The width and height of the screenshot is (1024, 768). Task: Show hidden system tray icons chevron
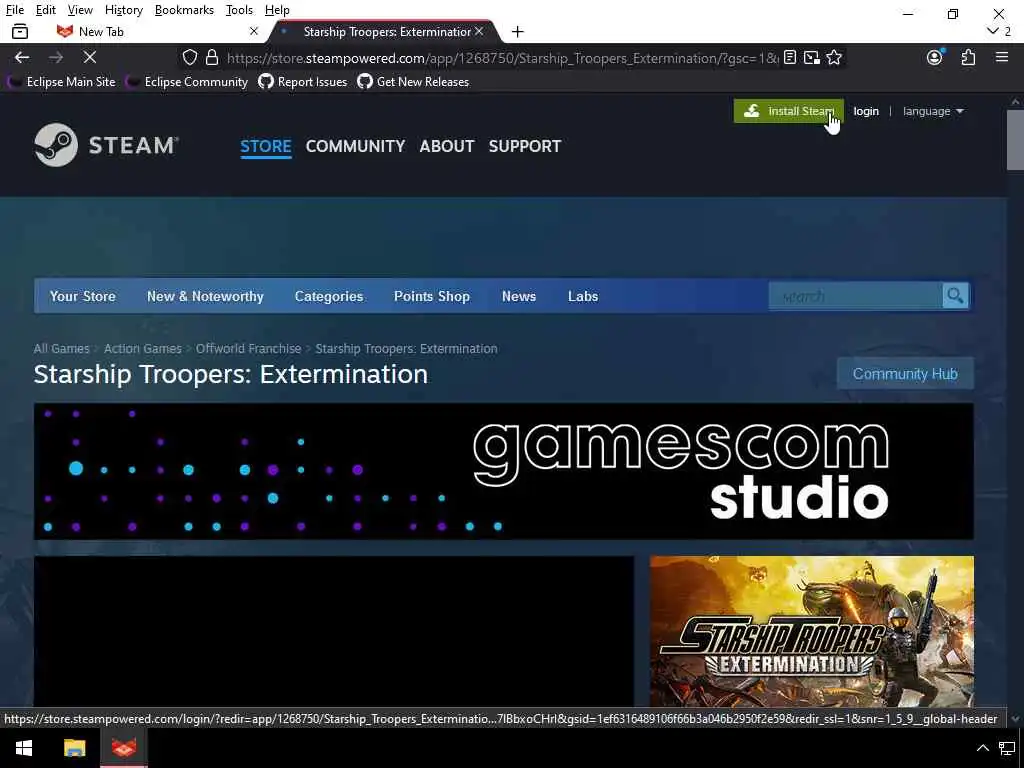[x=982, y=748]
